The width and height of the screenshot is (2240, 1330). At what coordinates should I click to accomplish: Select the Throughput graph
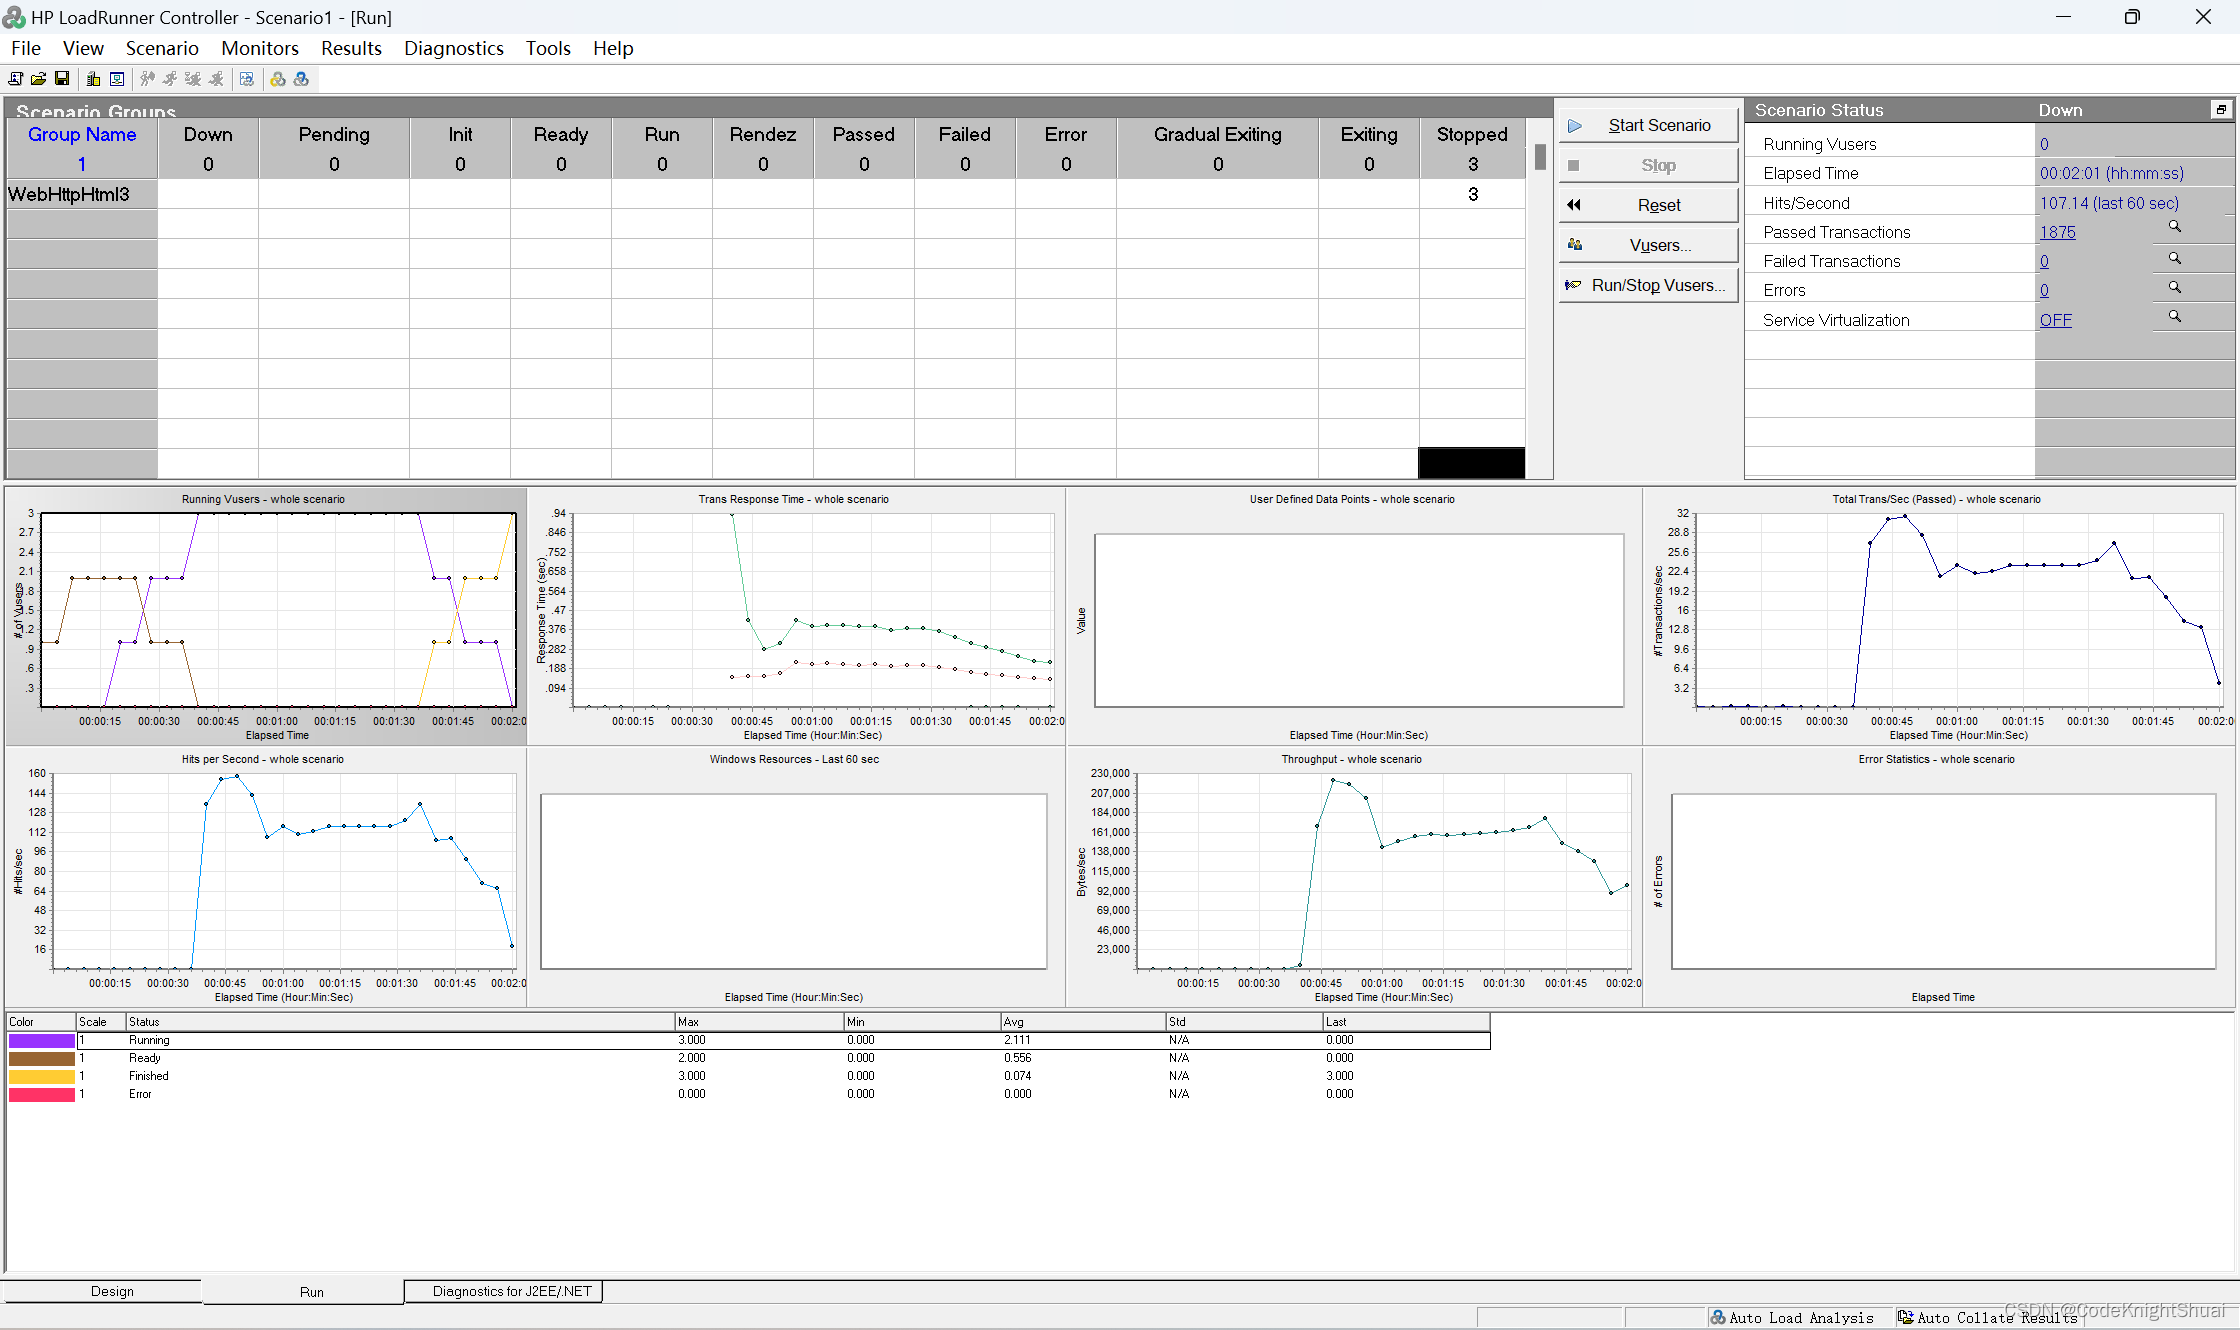(1354, 878)
